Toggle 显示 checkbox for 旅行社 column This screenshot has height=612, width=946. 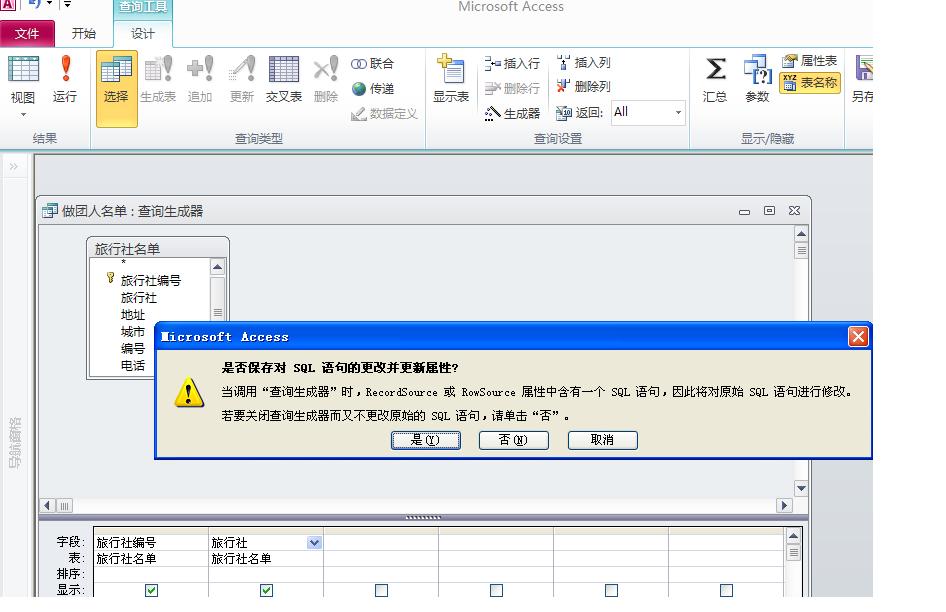(x=266, y=590)
